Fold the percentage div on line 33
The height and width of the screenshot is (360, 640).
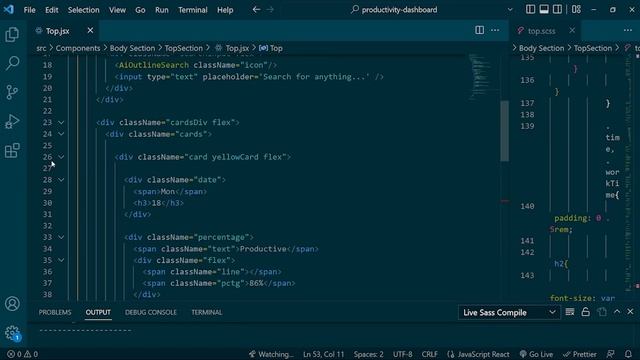point(61,237)
